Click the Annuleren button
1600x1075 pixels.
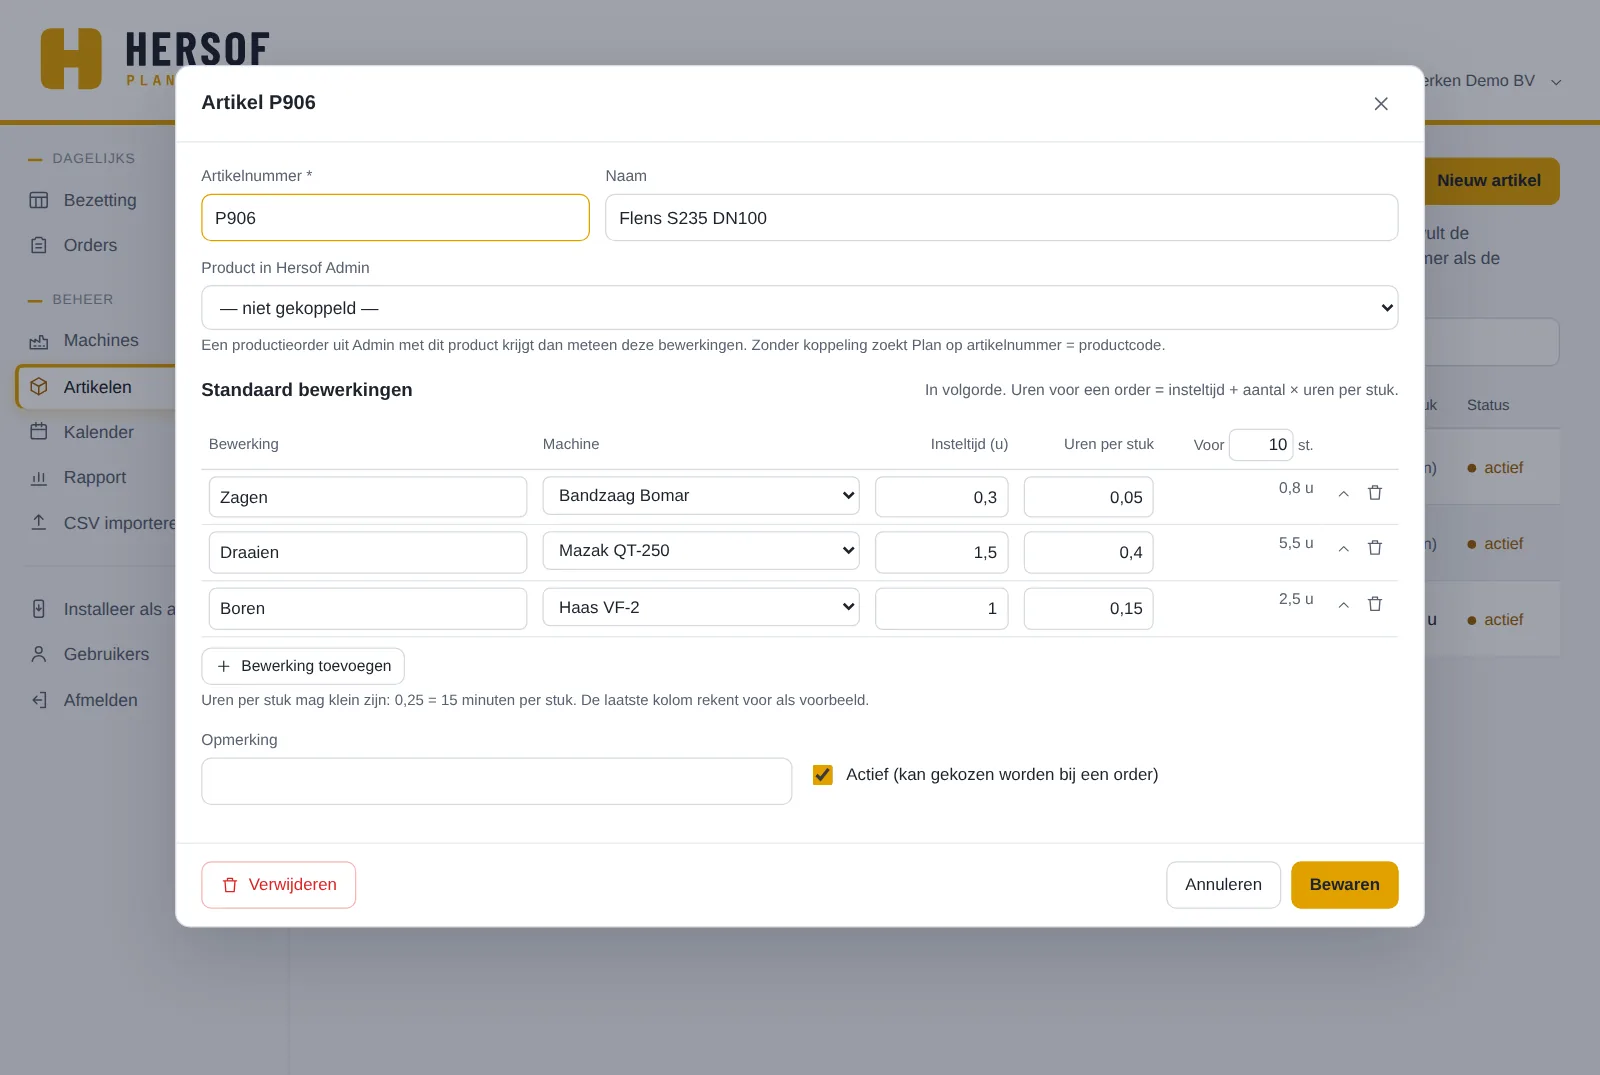[1223, 885]
